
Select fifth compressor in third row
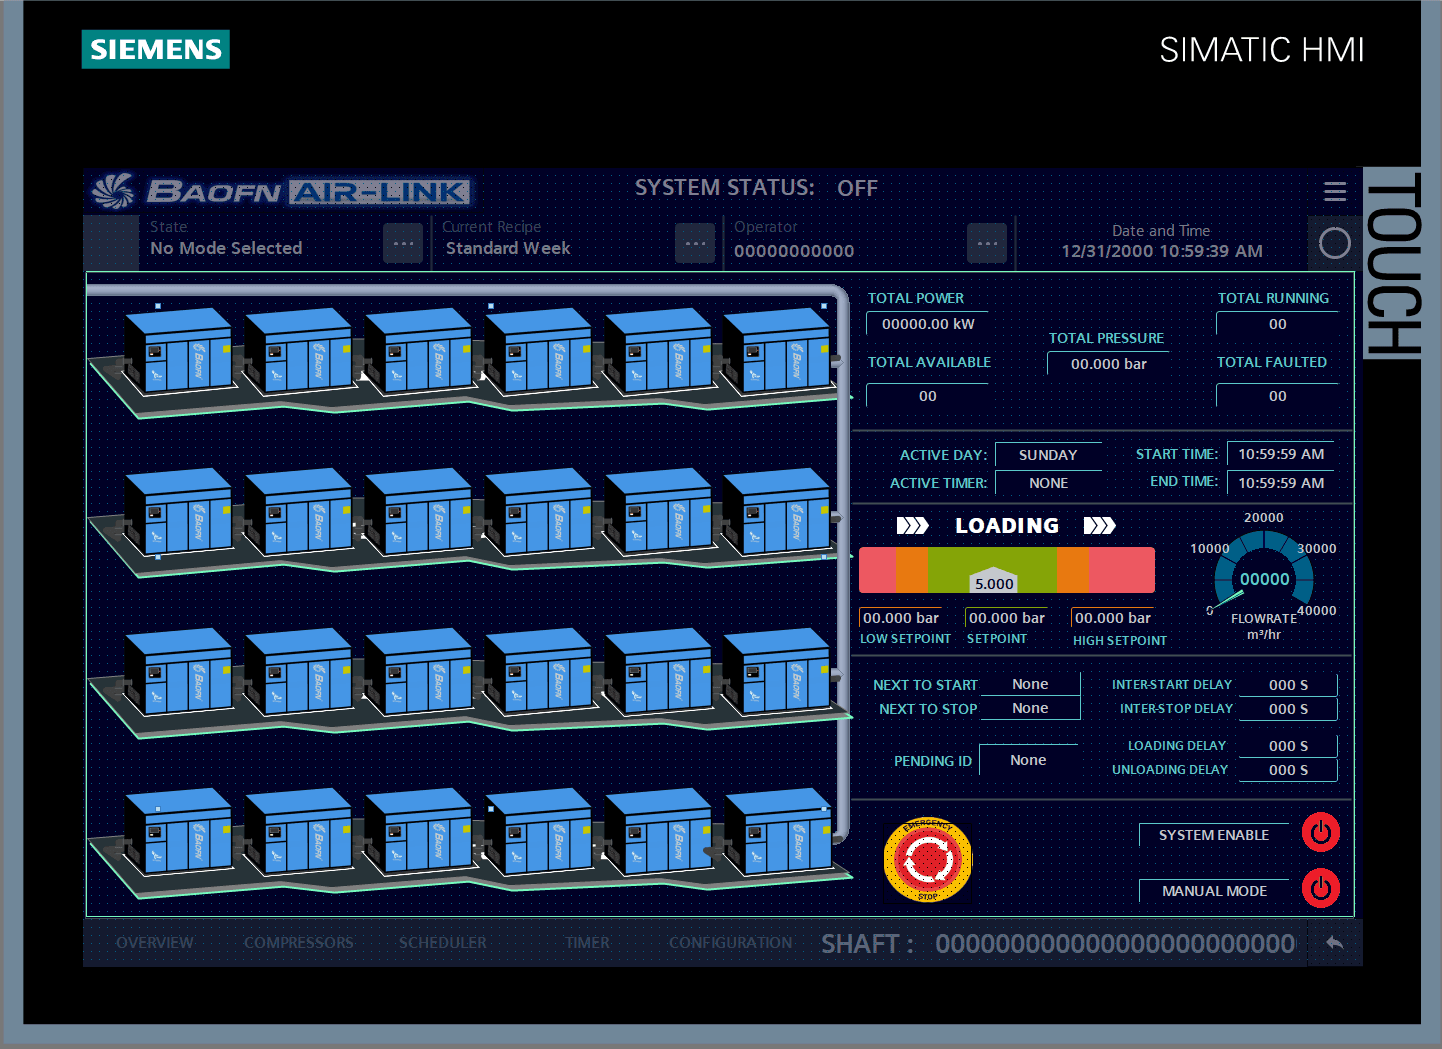pyautogui.click(x=658, y=670)
